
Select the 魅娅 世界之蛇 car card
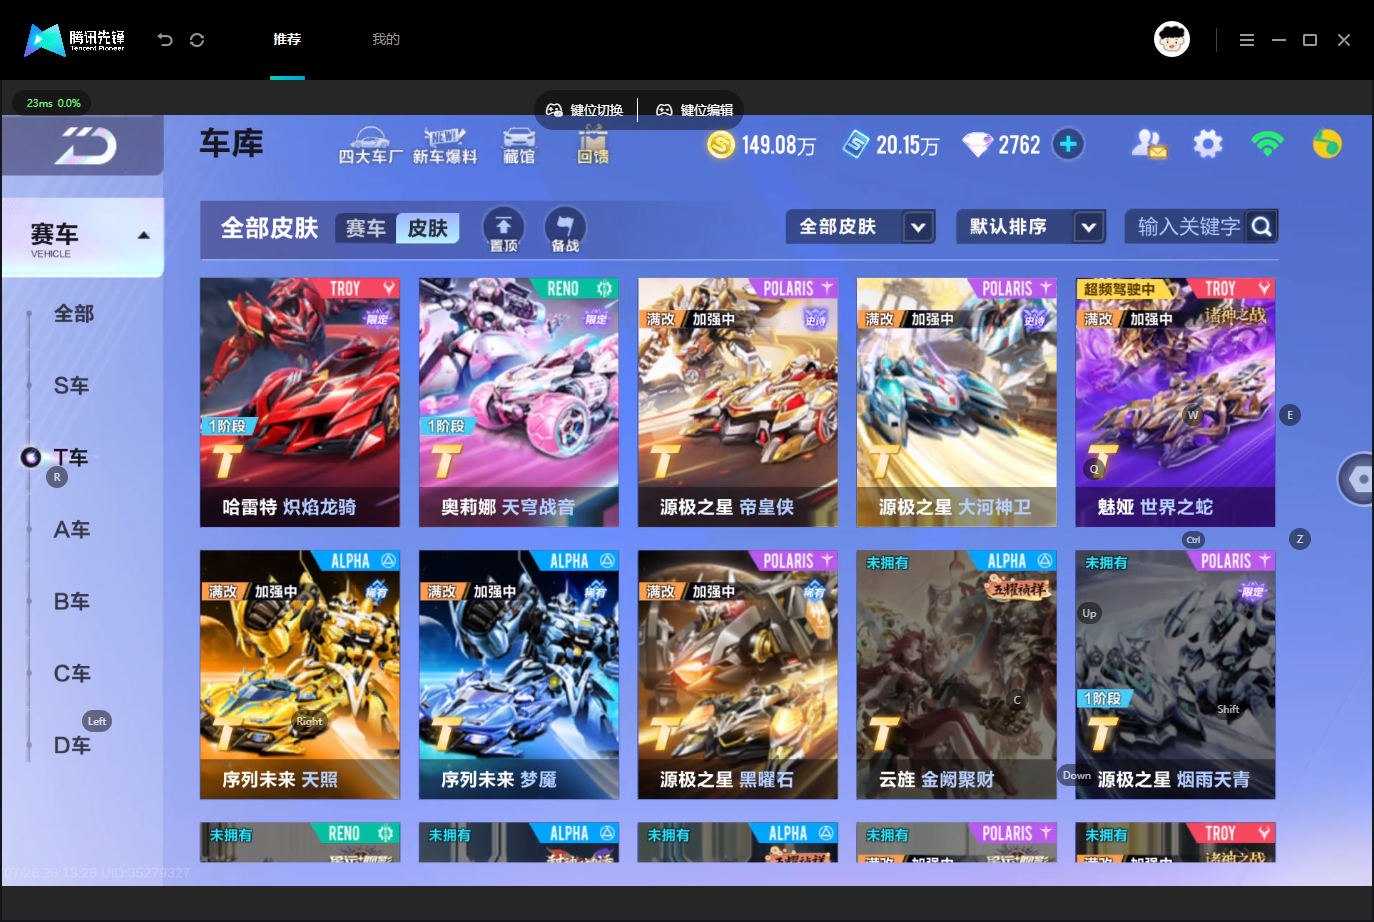click(1176, 402)
